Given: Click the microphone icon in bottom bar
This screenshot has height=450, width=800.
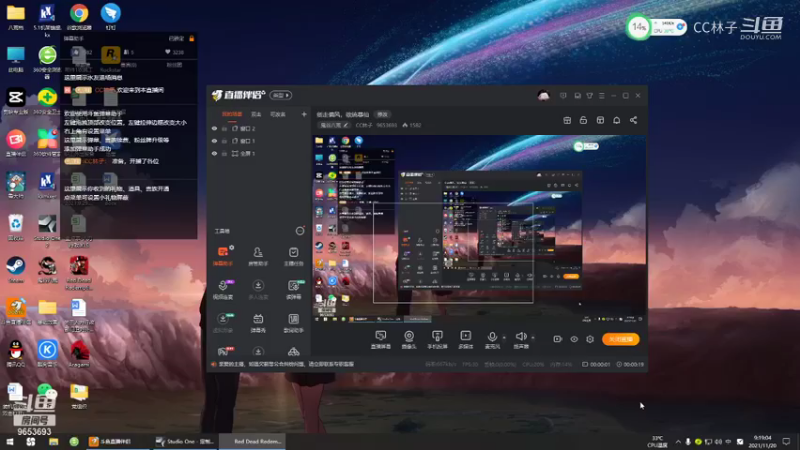Looking at the screenshot, I should [x=492, y=337].
